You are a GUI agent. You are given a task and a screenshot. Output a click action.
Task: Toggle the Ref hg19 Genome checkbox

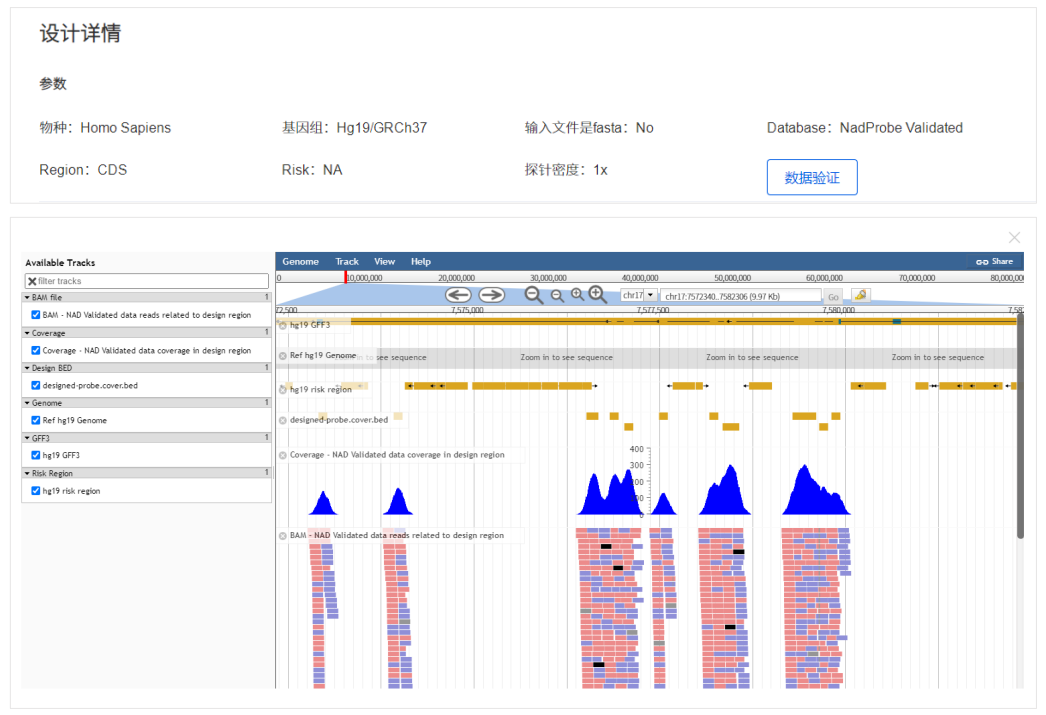point(36,420)
